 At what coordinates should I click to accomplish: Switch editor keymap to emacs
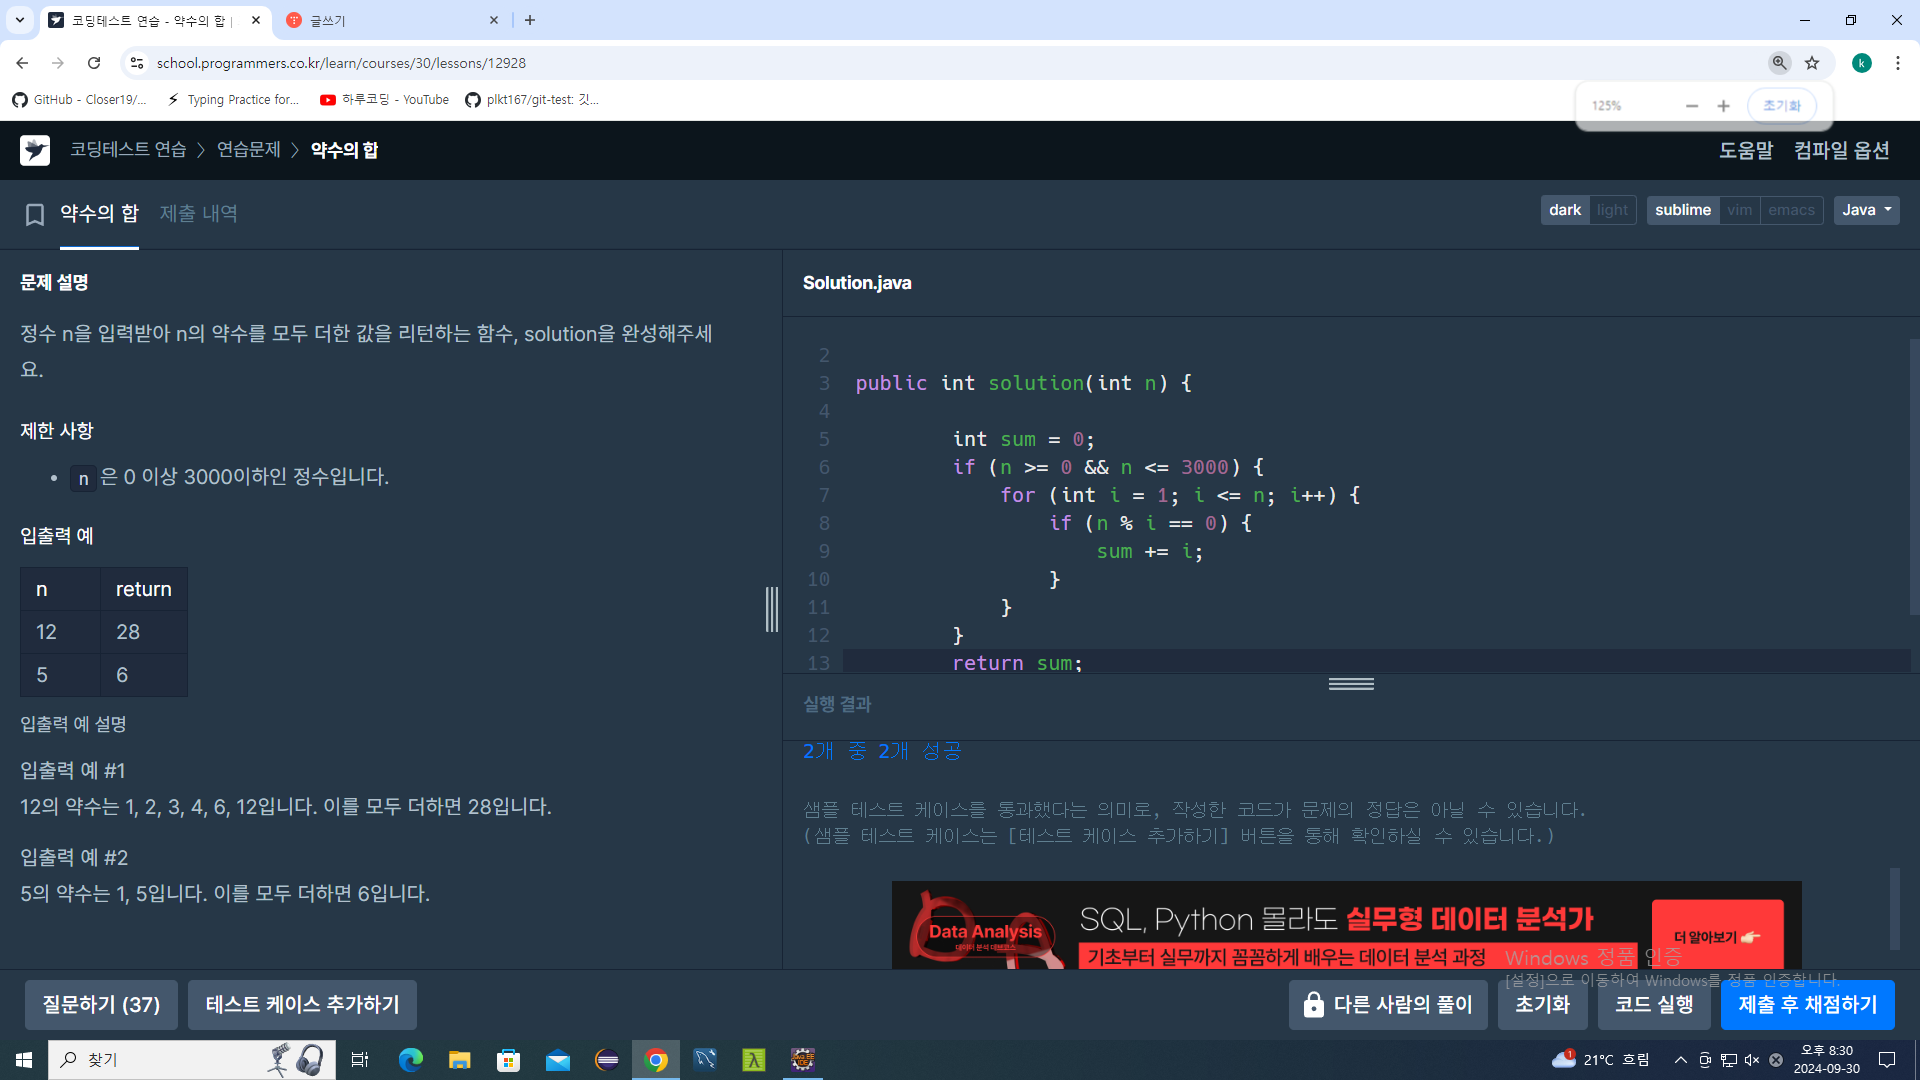[x=1790, y=210]
